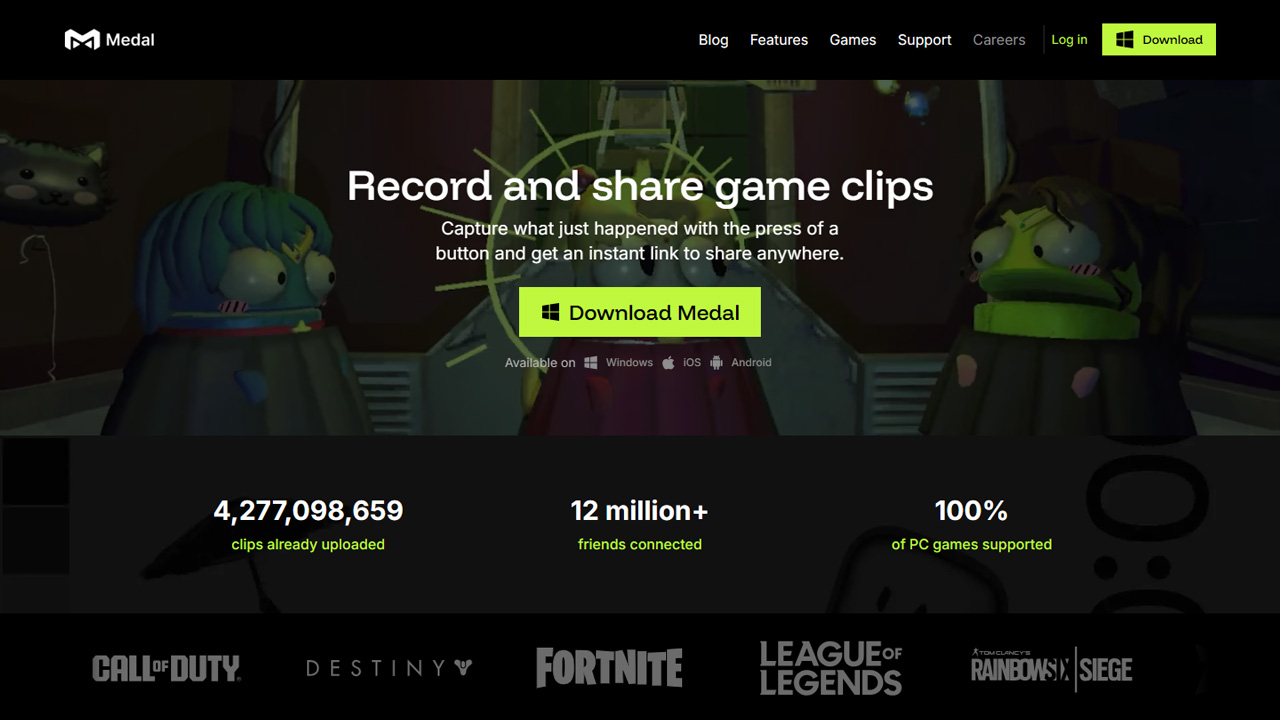The image size is (1280, 720).
Task: Select the Rainbow Six Siege logo
Action: [1052, 668]
